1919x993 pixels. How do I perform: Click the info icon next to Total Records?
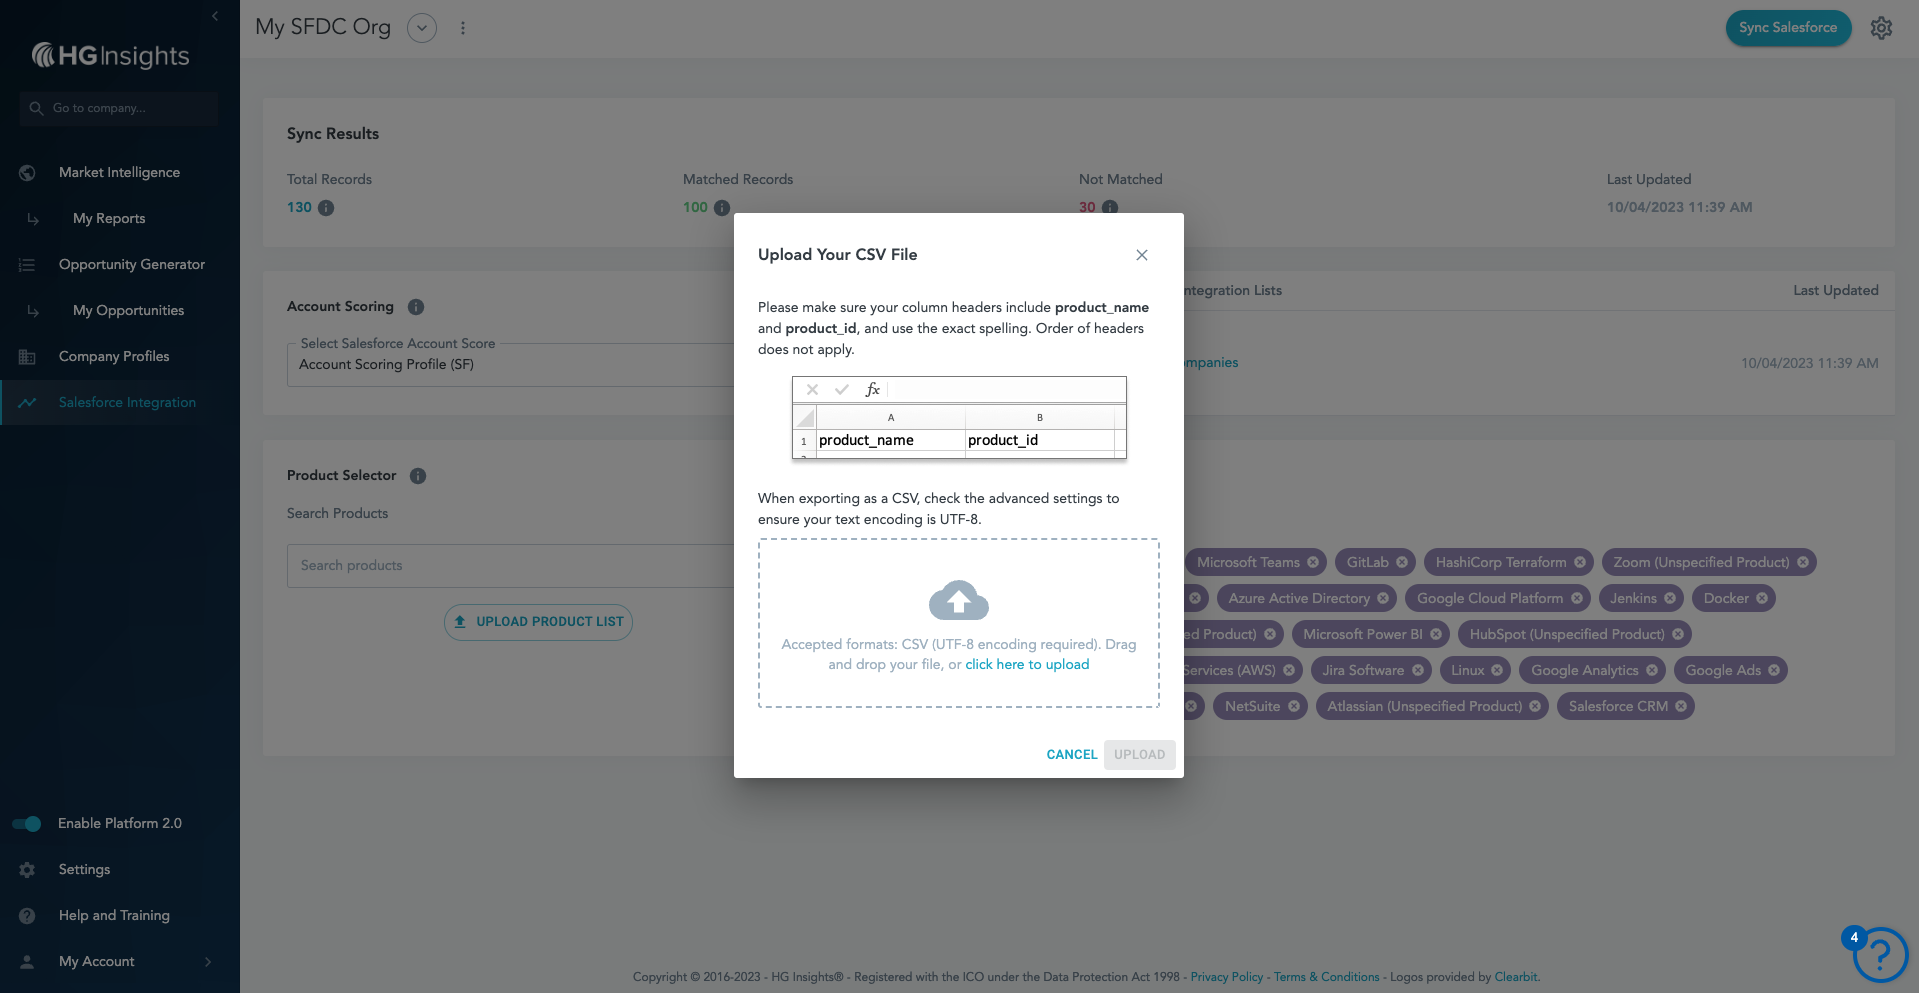(x=326, y=208)
